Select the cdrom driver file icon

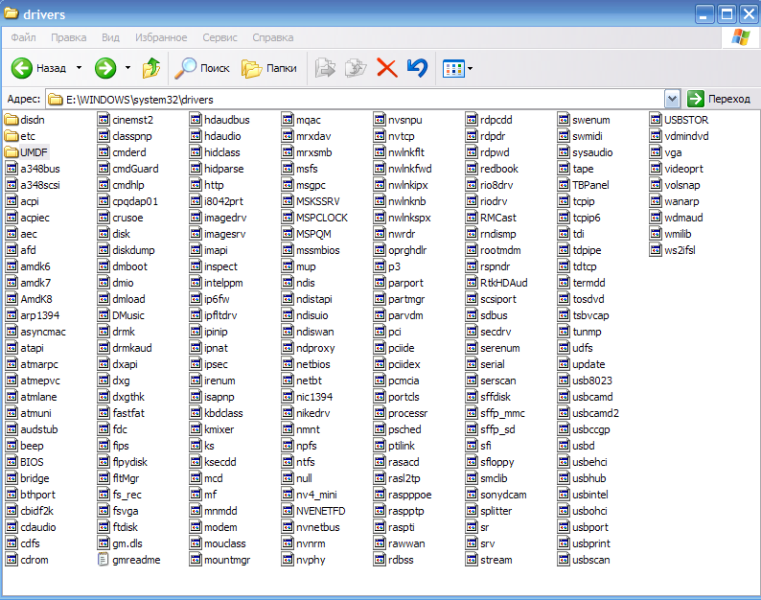coord(11,560)
